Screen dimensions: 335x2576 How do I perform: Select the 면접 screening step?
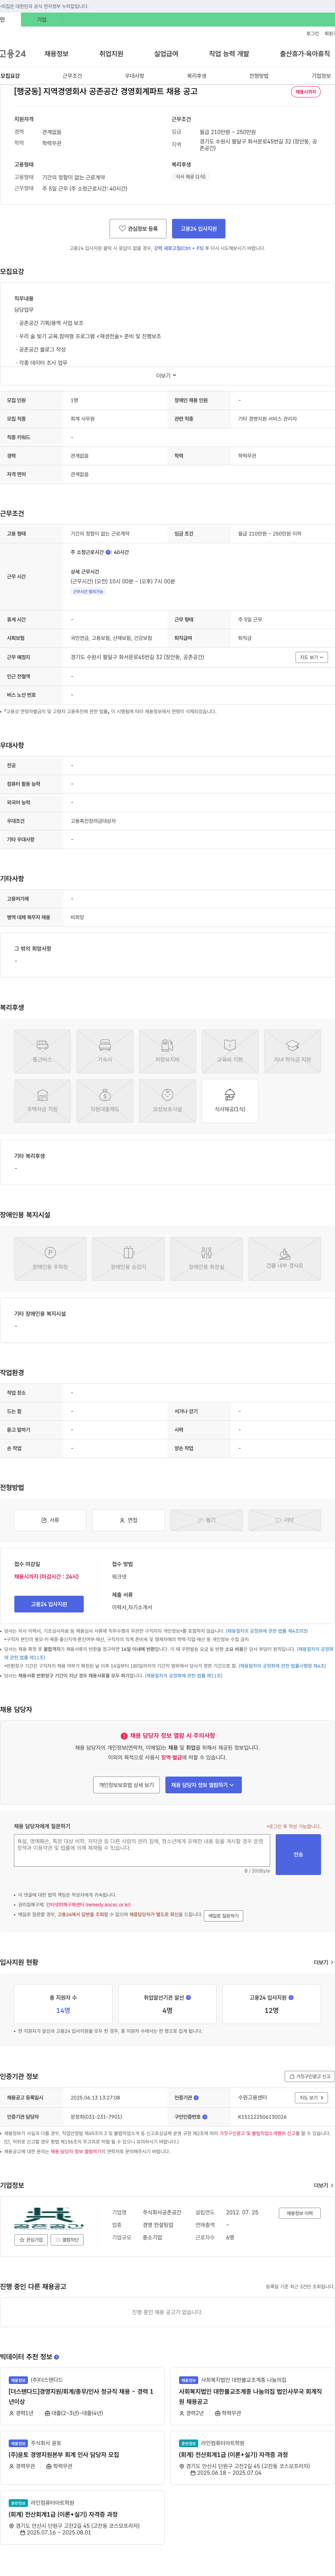pyautogui.click(x=128, y=1520)
